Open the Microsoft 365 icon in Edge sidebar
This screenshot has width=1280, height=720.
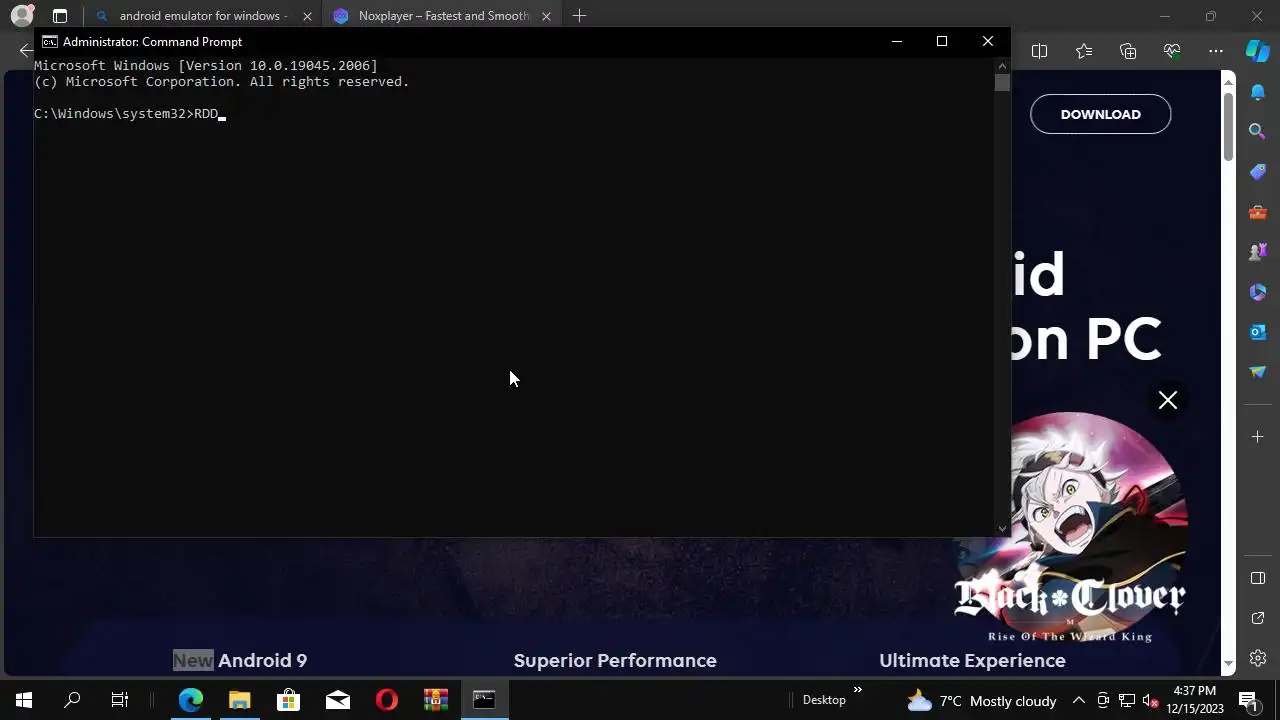click(1258, 292)
